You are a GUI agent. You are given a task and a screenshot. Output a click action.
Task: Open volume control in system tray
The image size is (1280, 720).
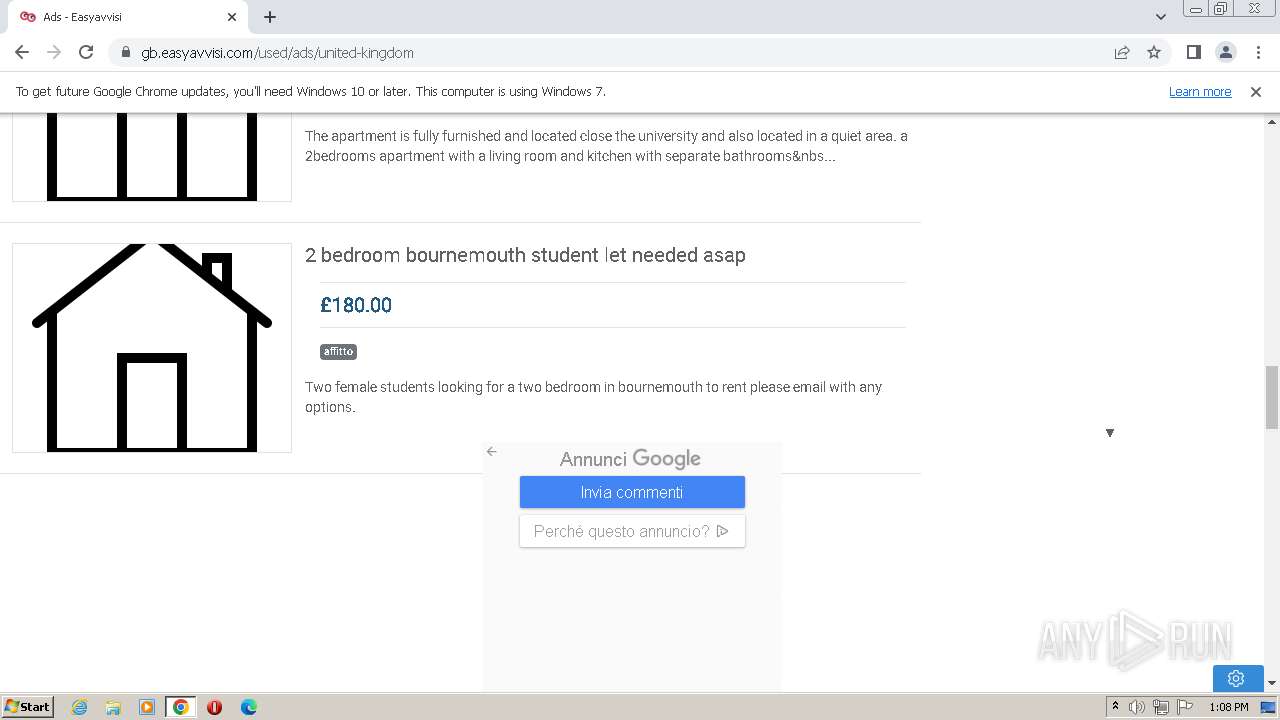pyautogui.click(x=1137, y=707)
